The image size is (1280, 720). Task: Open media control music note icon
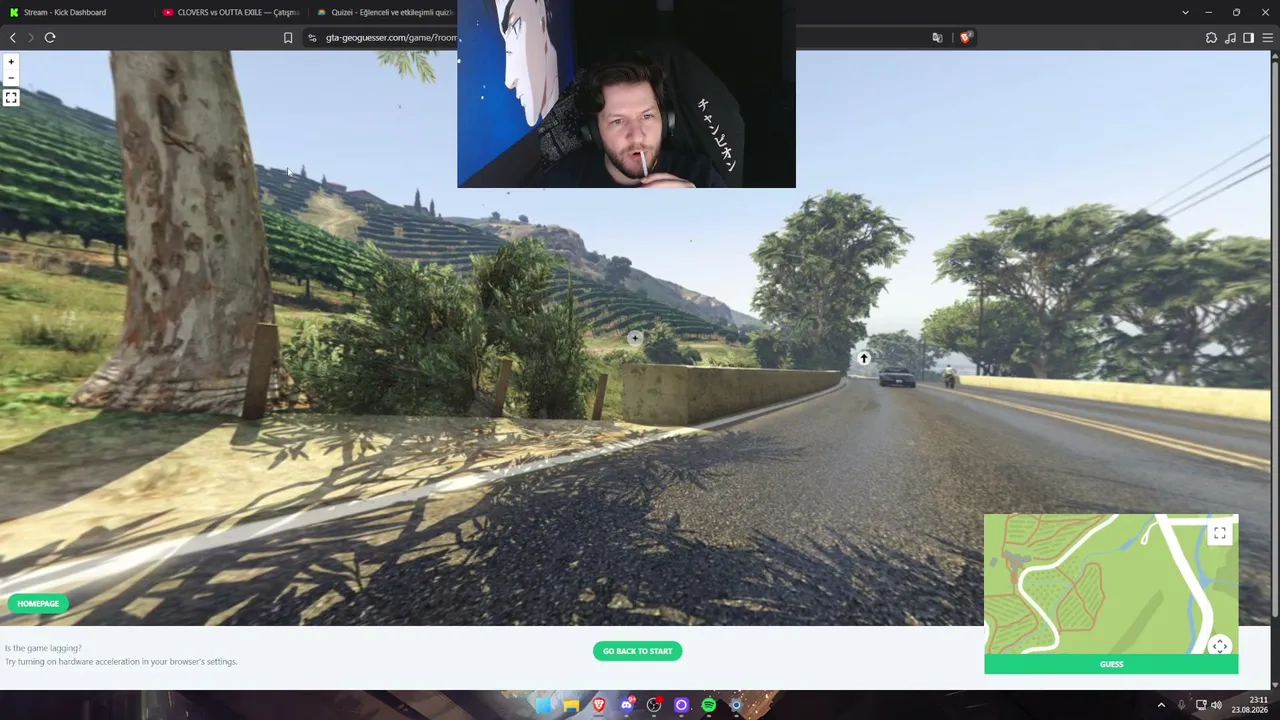click(x=1230, y=38)
